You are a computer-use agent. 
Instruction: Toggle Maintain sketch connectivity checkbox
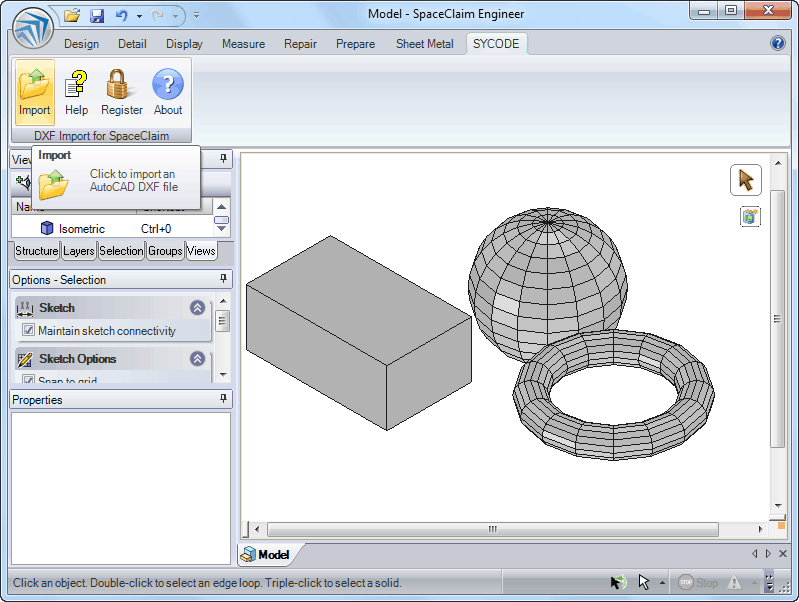pos(29,330)
